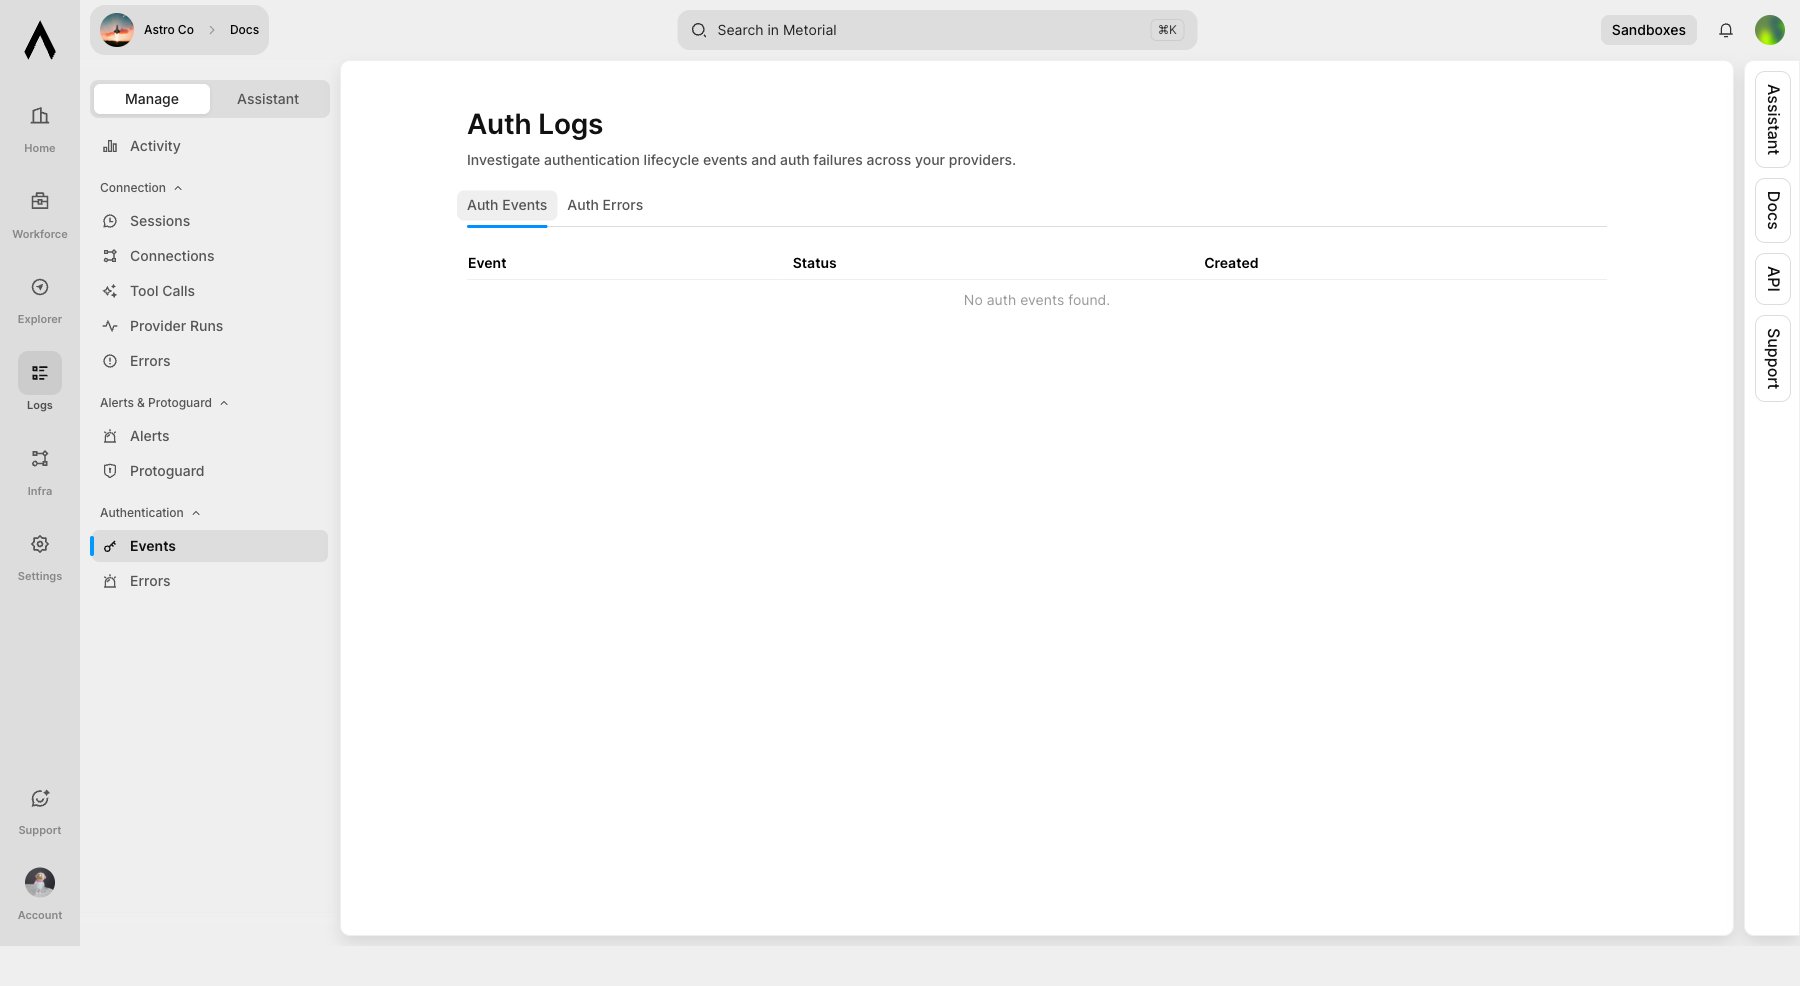
Task: Collapse the Connection section
Action: (141, 188)
